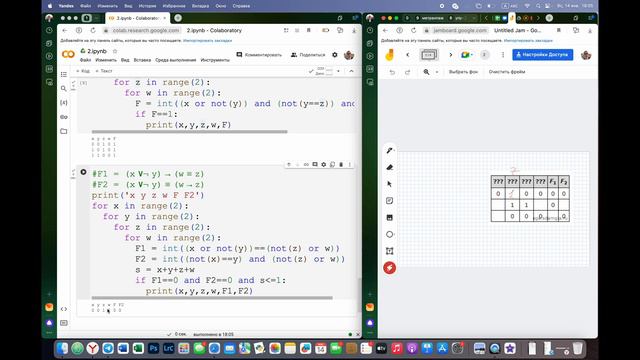Open Telegram from the Dock

(108, 348)
